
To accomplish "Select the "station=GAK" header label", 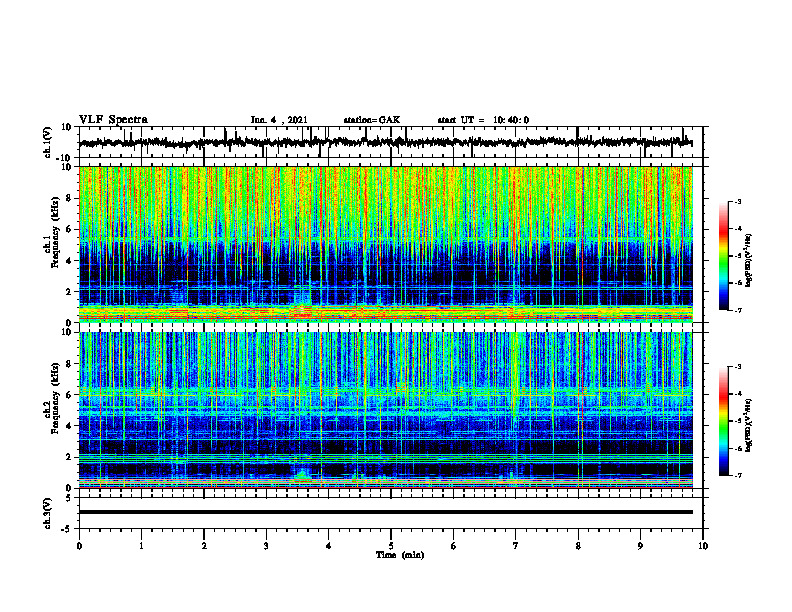I will 372,120.
